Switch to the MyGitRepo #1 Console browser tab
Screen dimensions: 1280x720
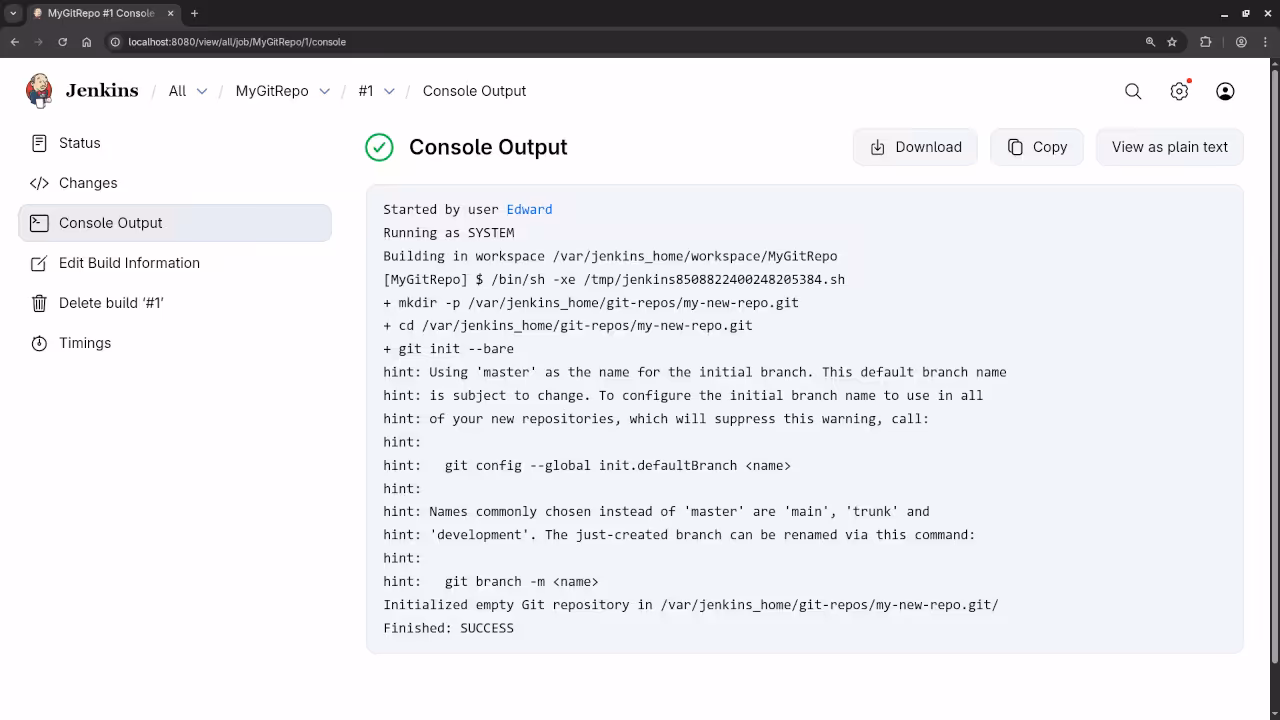click(x=100, y=13)
